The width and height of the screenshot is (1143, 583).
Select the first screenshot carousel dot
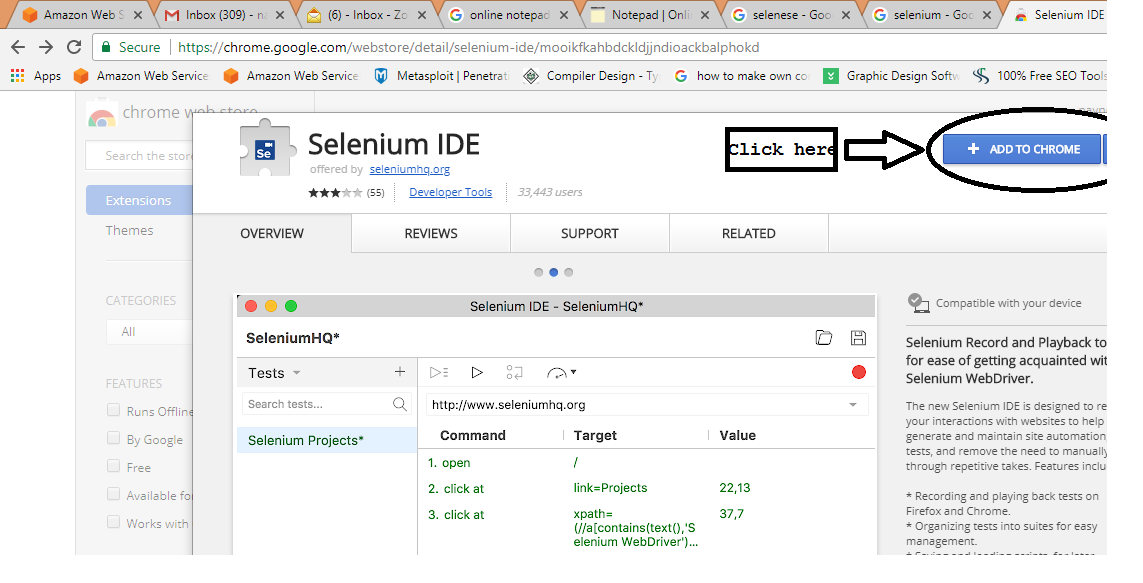tap(538, 273)
